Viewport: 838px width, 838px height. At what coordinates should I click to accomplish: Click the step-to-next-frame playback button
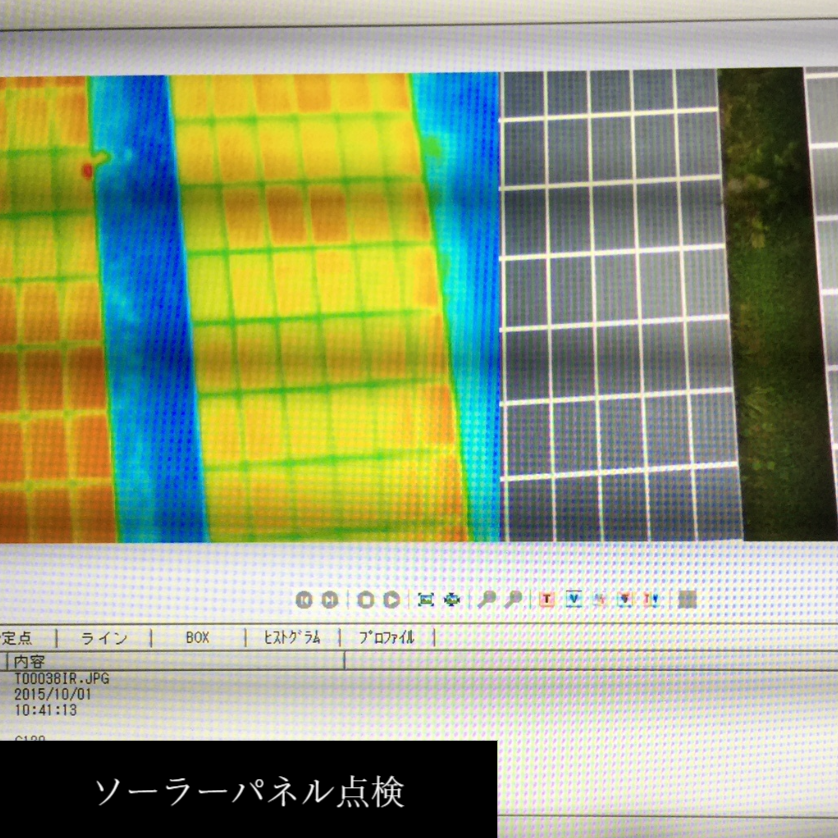click(x=329, y=599)
